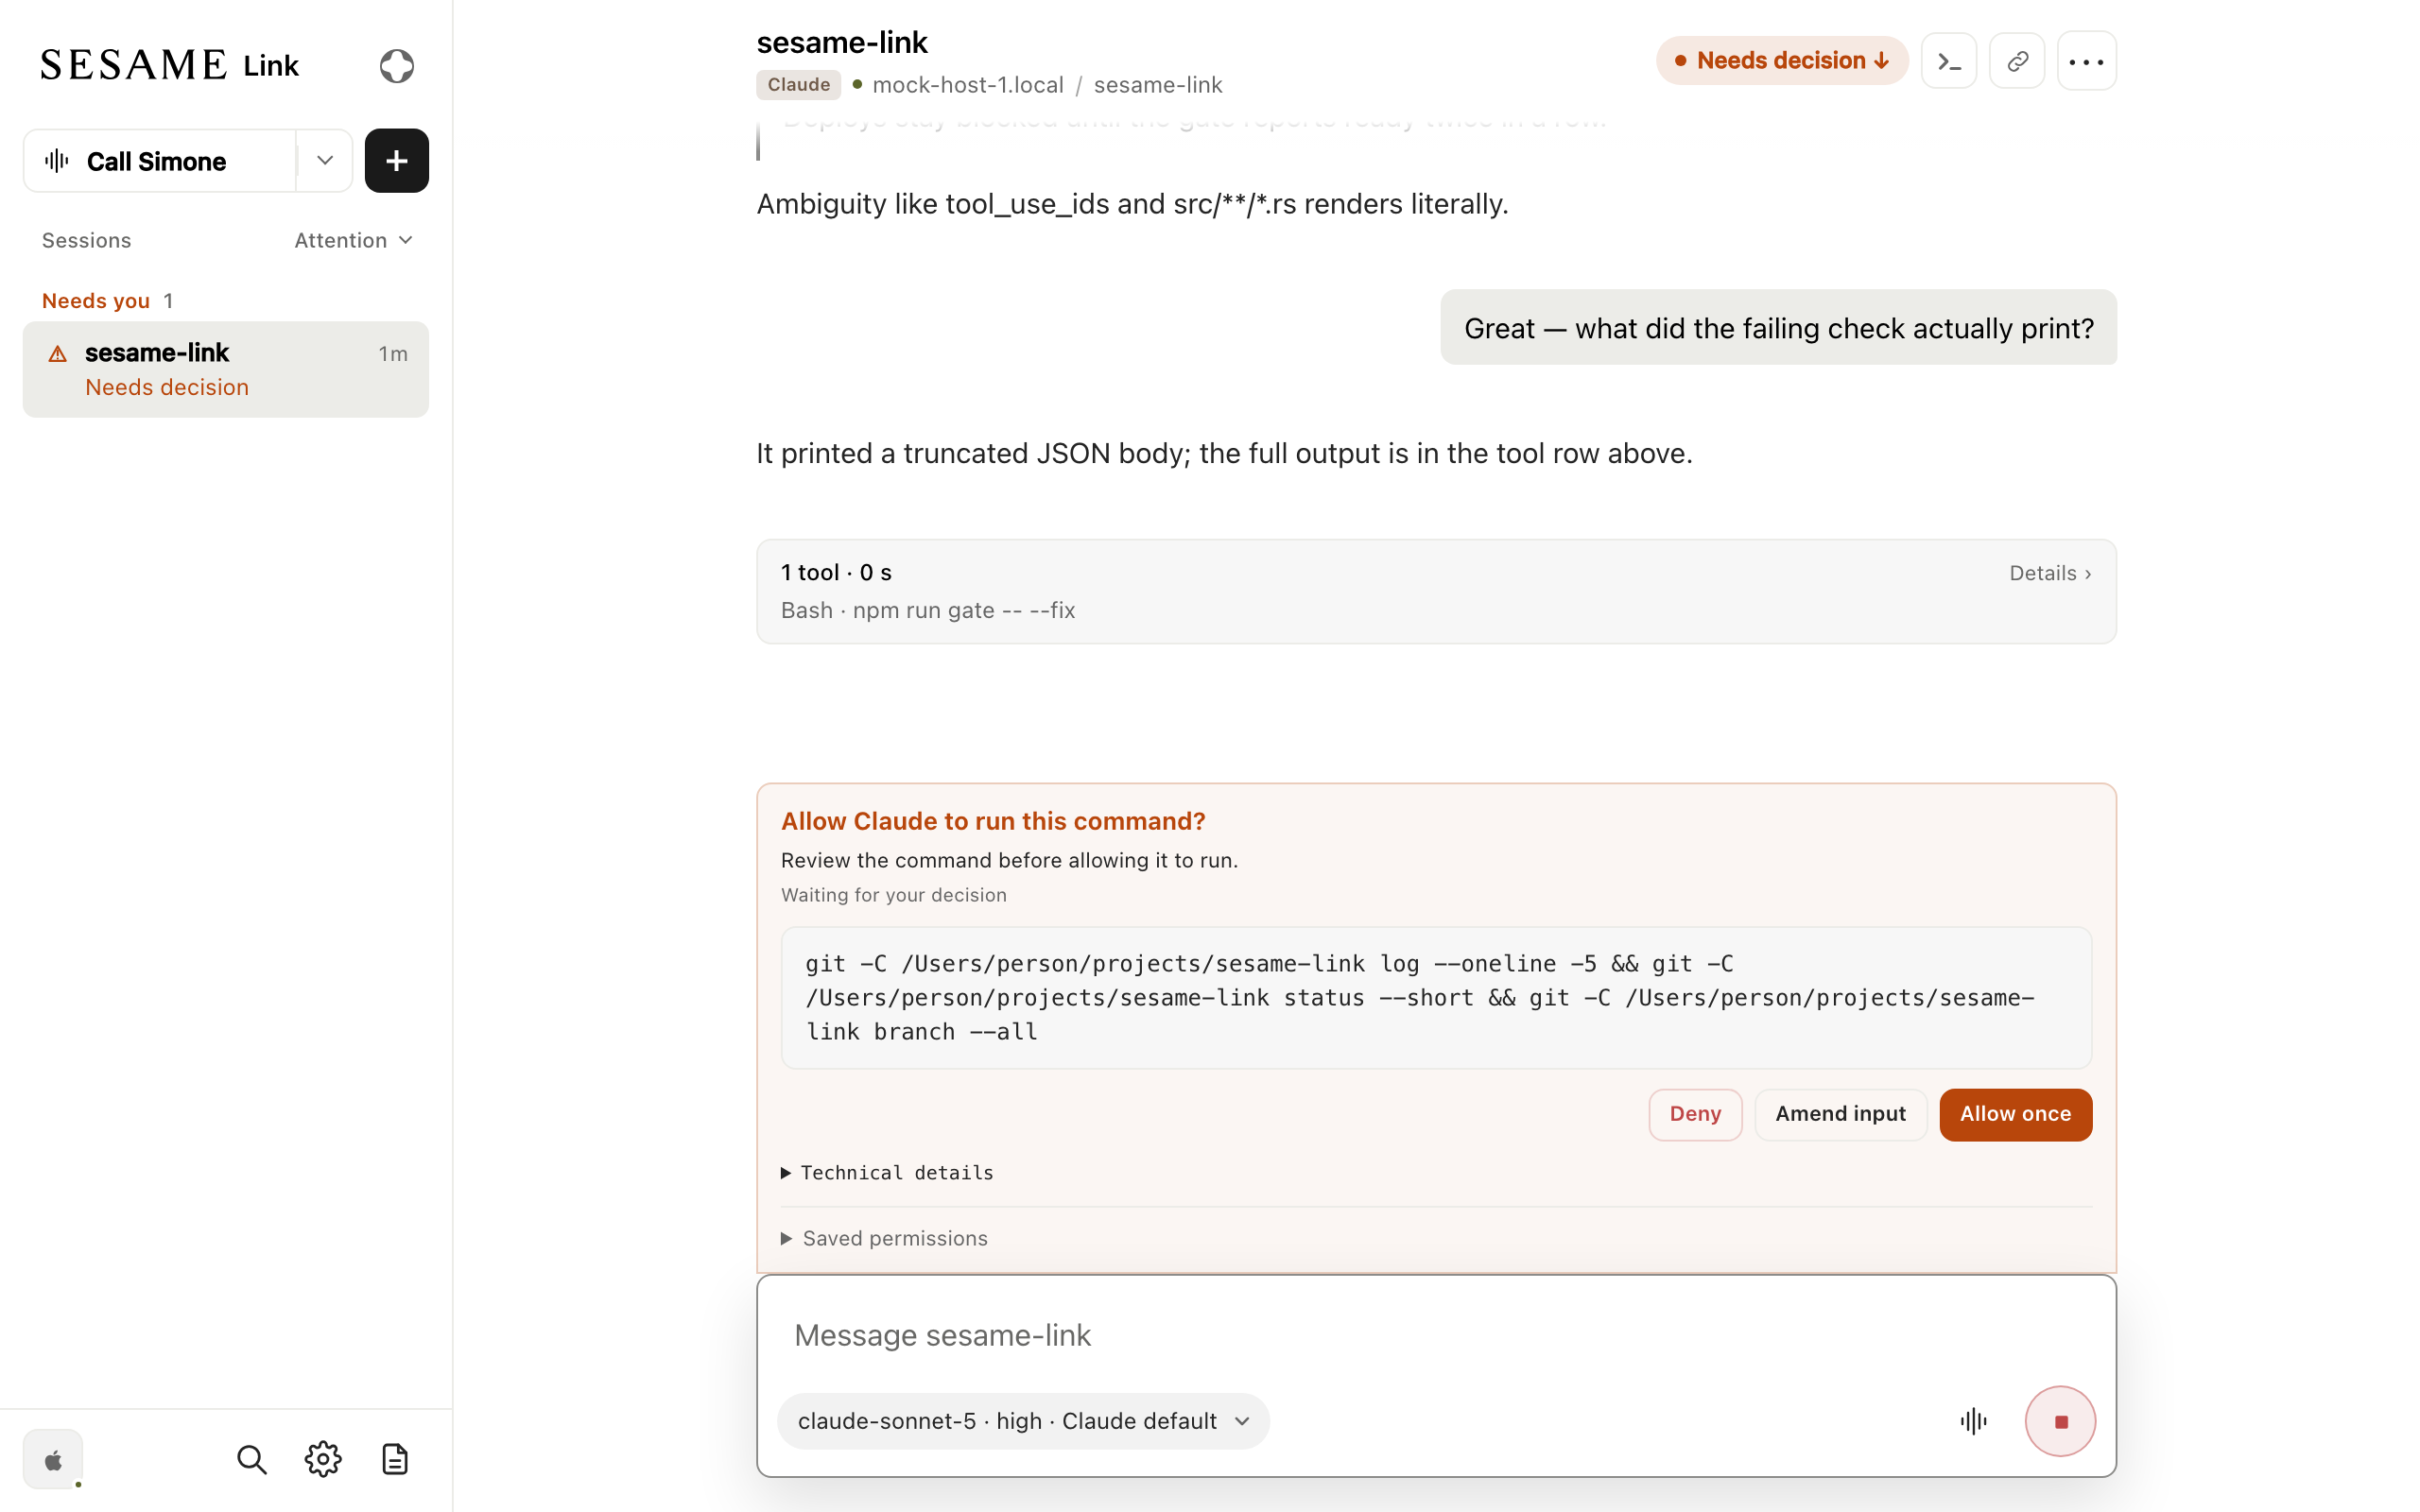This screenshot has width=2420, height=1512.
Task: Select the sesame-link session in sidebar
Action: [226, 369]
